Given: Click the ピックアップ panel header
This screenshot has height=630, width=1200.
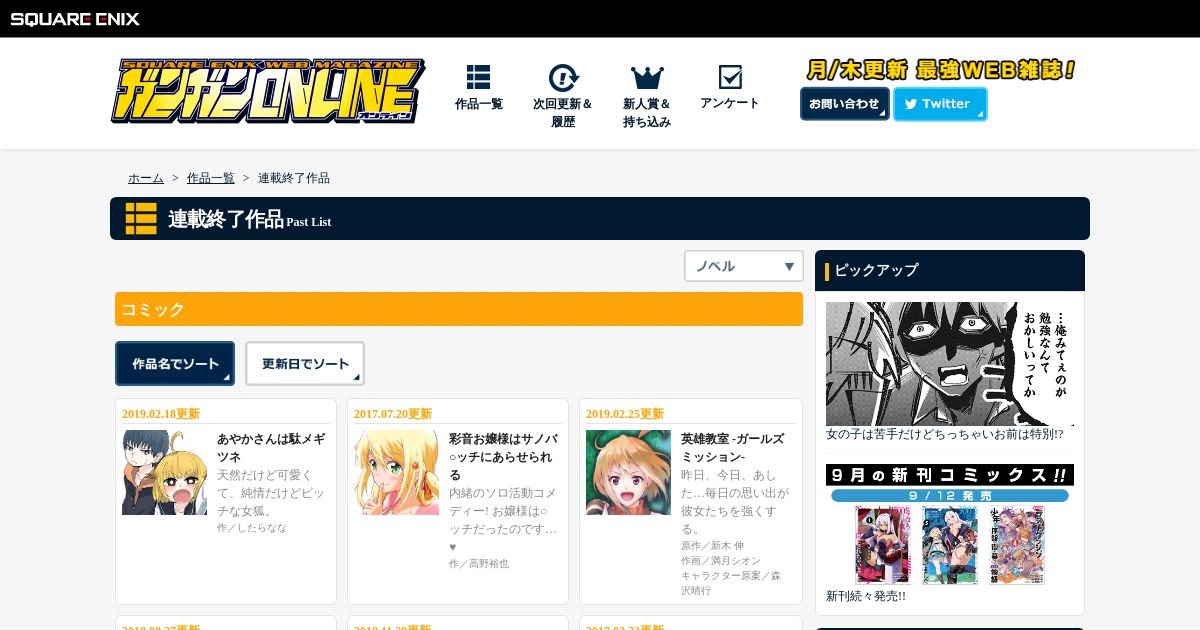Looking at the screenshot, I should 950,270.
